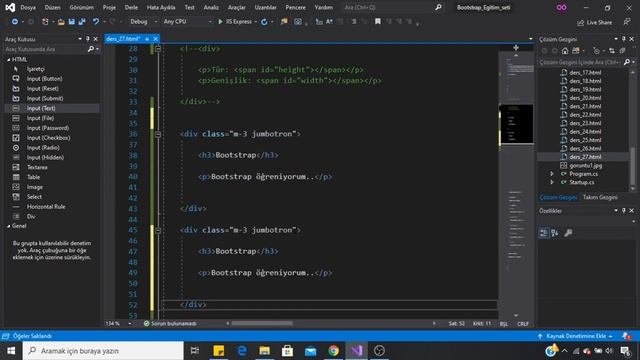Image resolution: width=640 pixels, height=360 pixels.
Task: Collapse the code block at line 45
Action: (x=158, y=231)
